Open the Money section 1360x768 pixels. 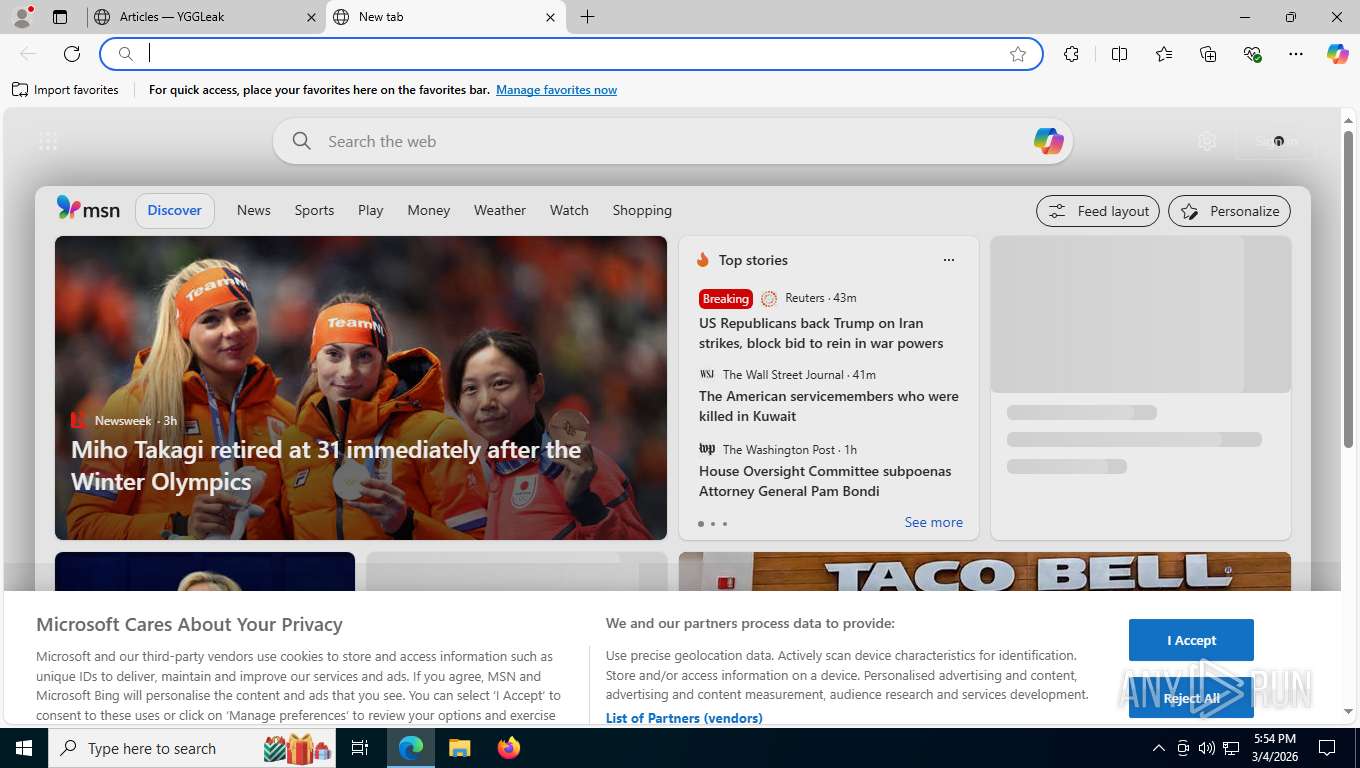coord(429,210)
